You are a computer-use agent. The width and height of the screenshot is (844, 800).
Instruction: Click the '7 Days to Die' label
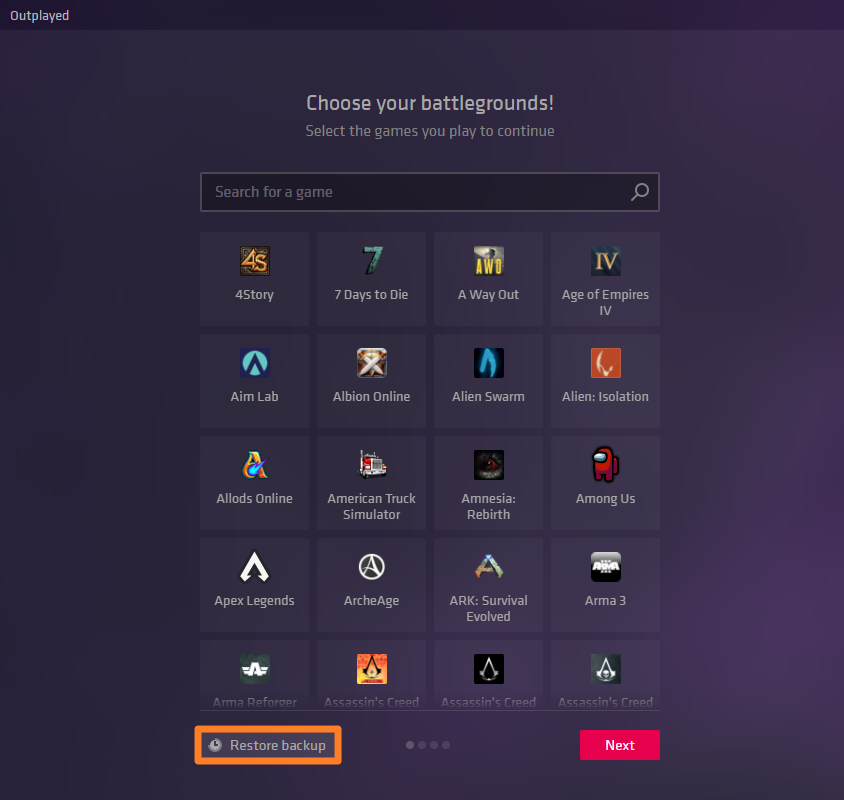click(x=371, y=295)
